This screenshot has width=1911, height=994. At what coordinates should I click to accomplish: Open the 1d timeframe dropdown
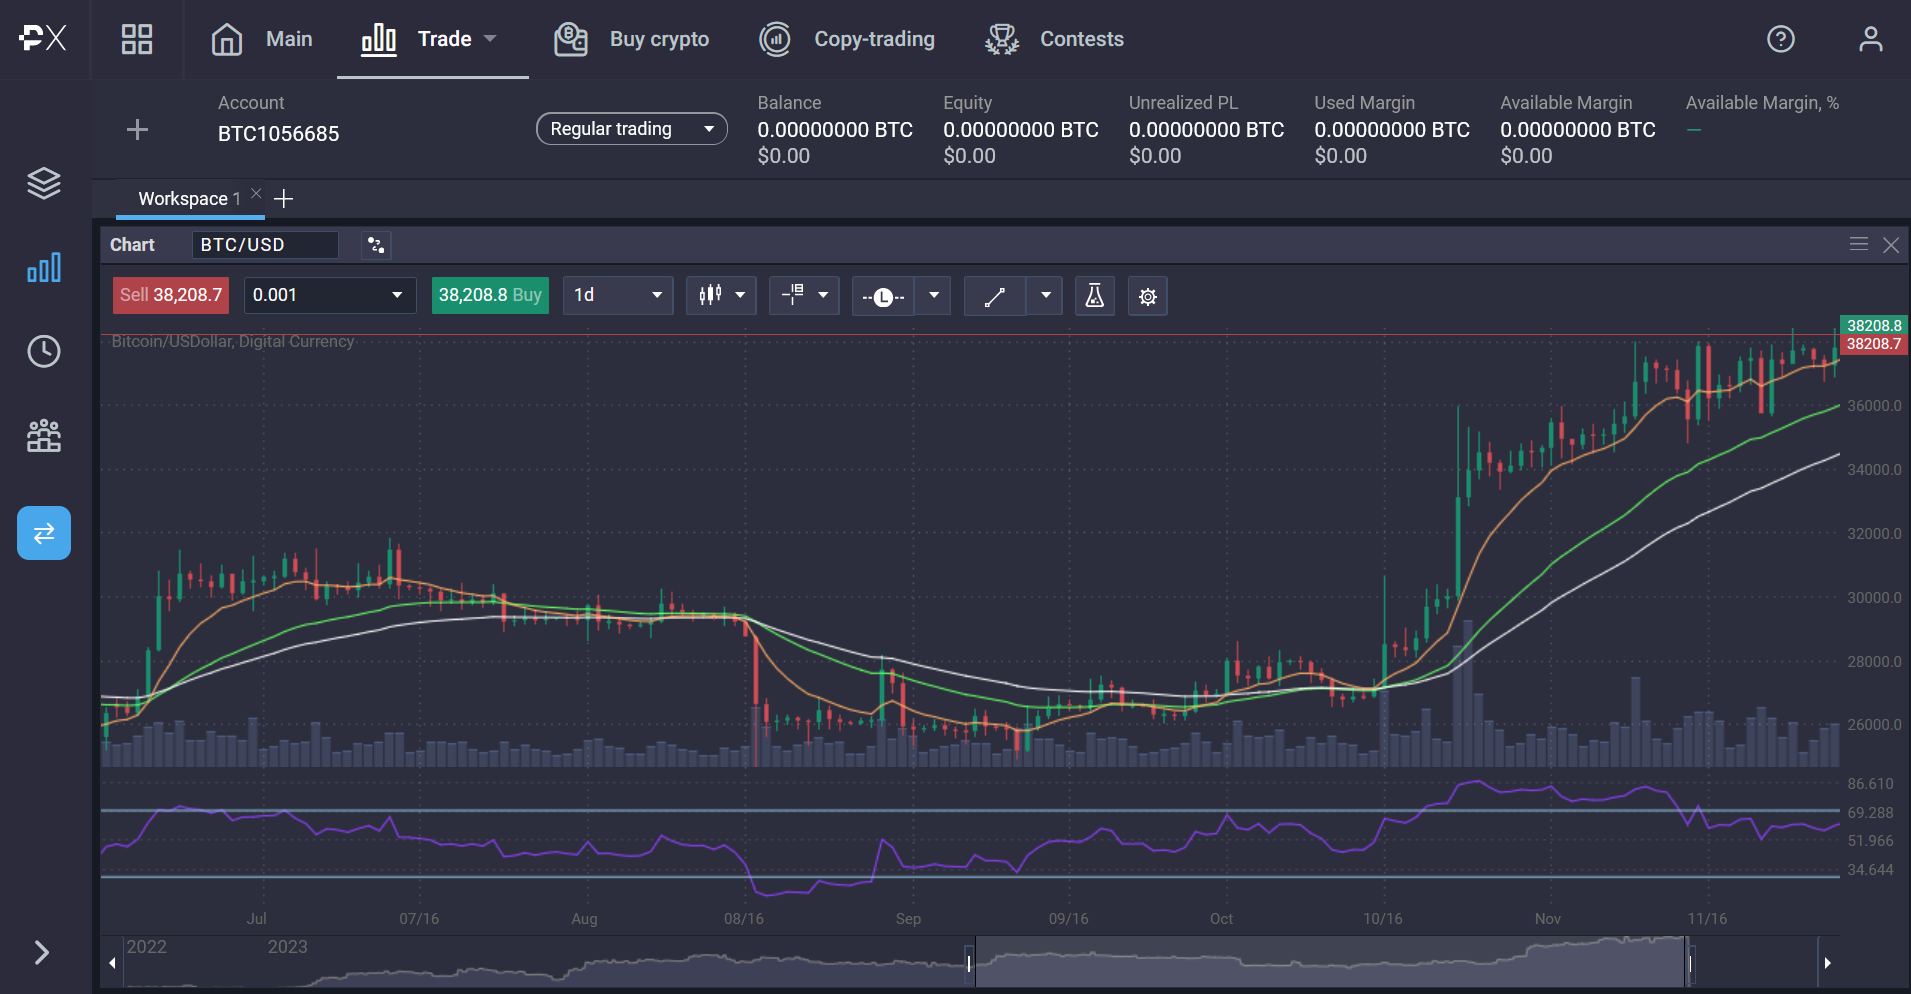(x=618, y=295)
